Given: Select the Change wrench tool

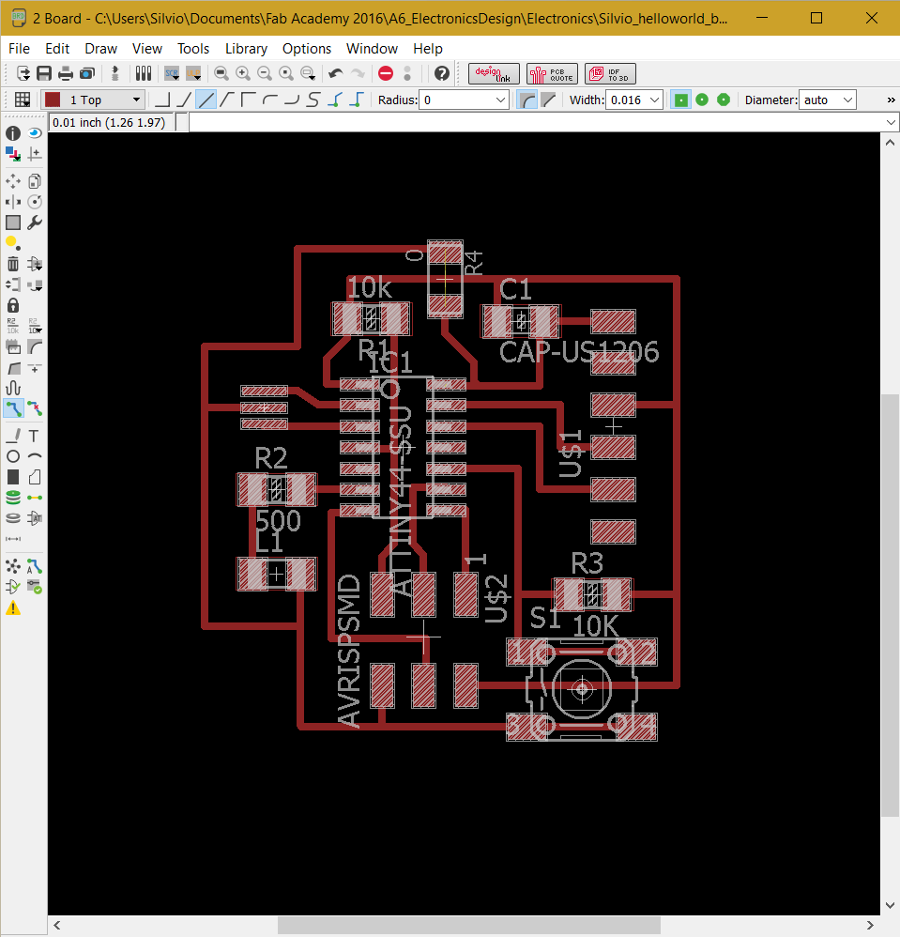Looking at the screenshot, I should point(35,223).
